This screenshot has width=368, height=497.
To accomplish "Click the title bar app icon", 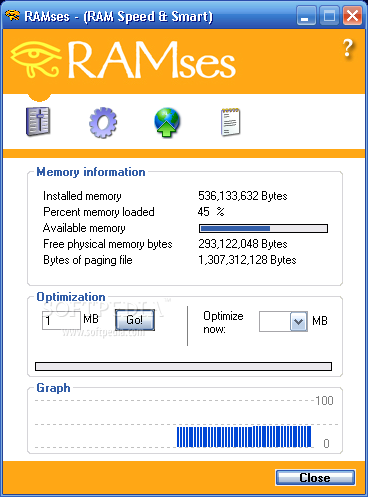I will (x=13, y=15).
